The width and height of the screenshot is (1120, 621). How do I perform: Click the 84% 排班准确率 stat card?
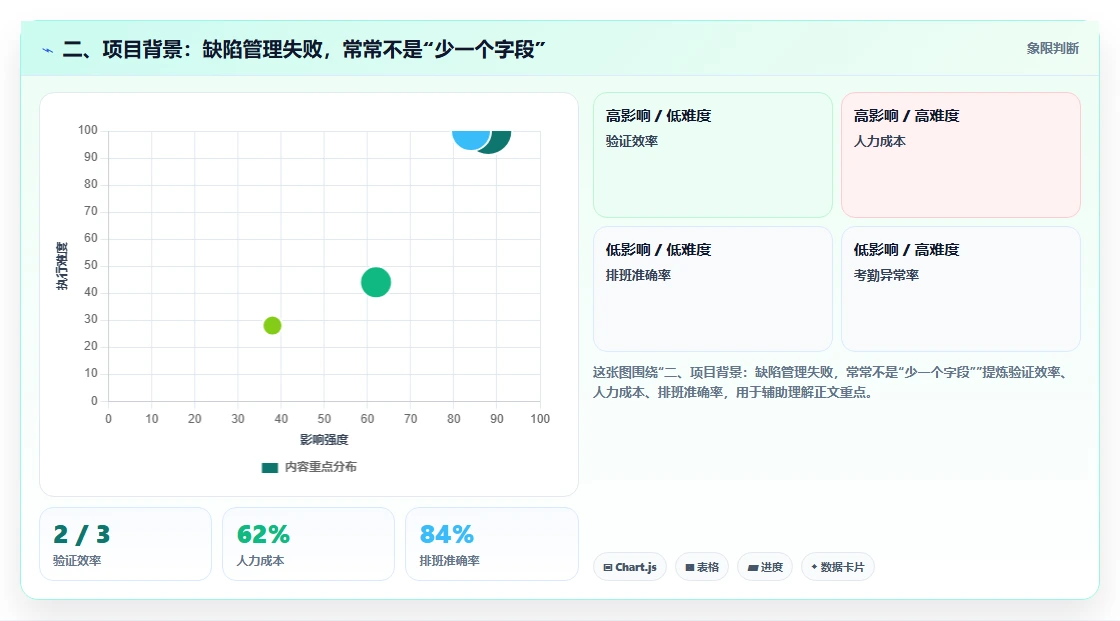tap(491, 544)
